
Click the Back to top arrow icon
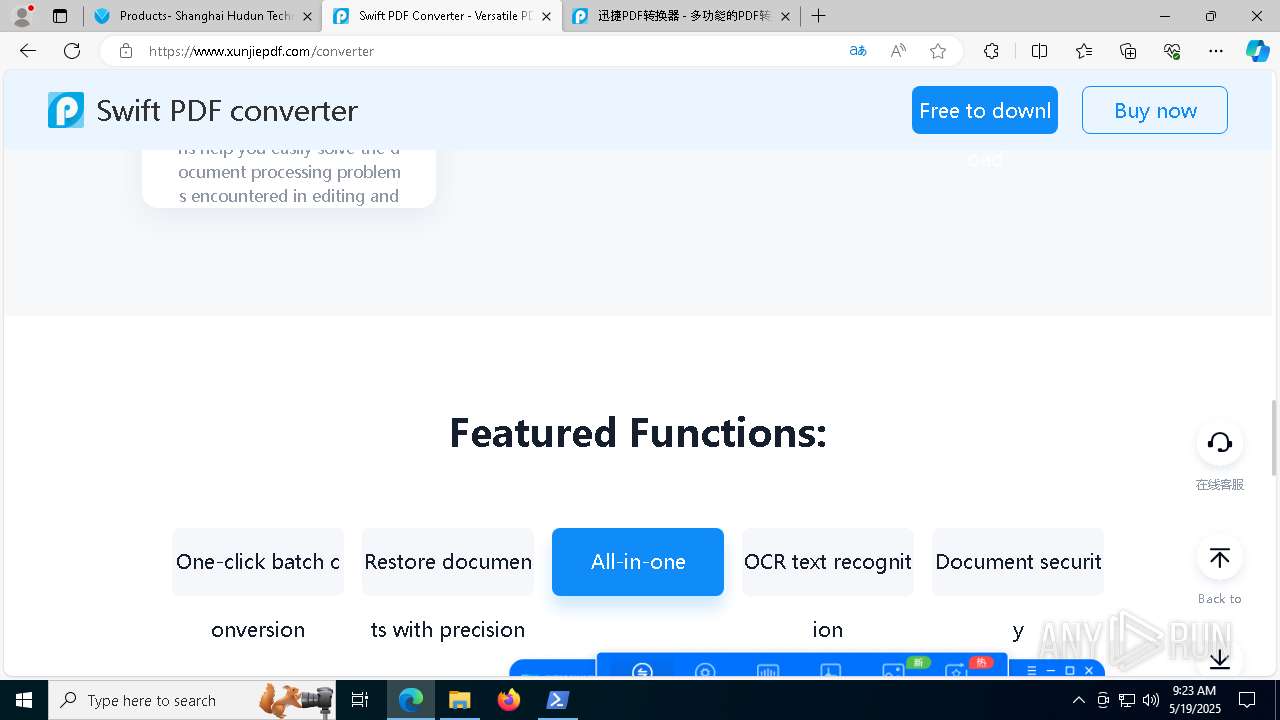point(1219,558)
